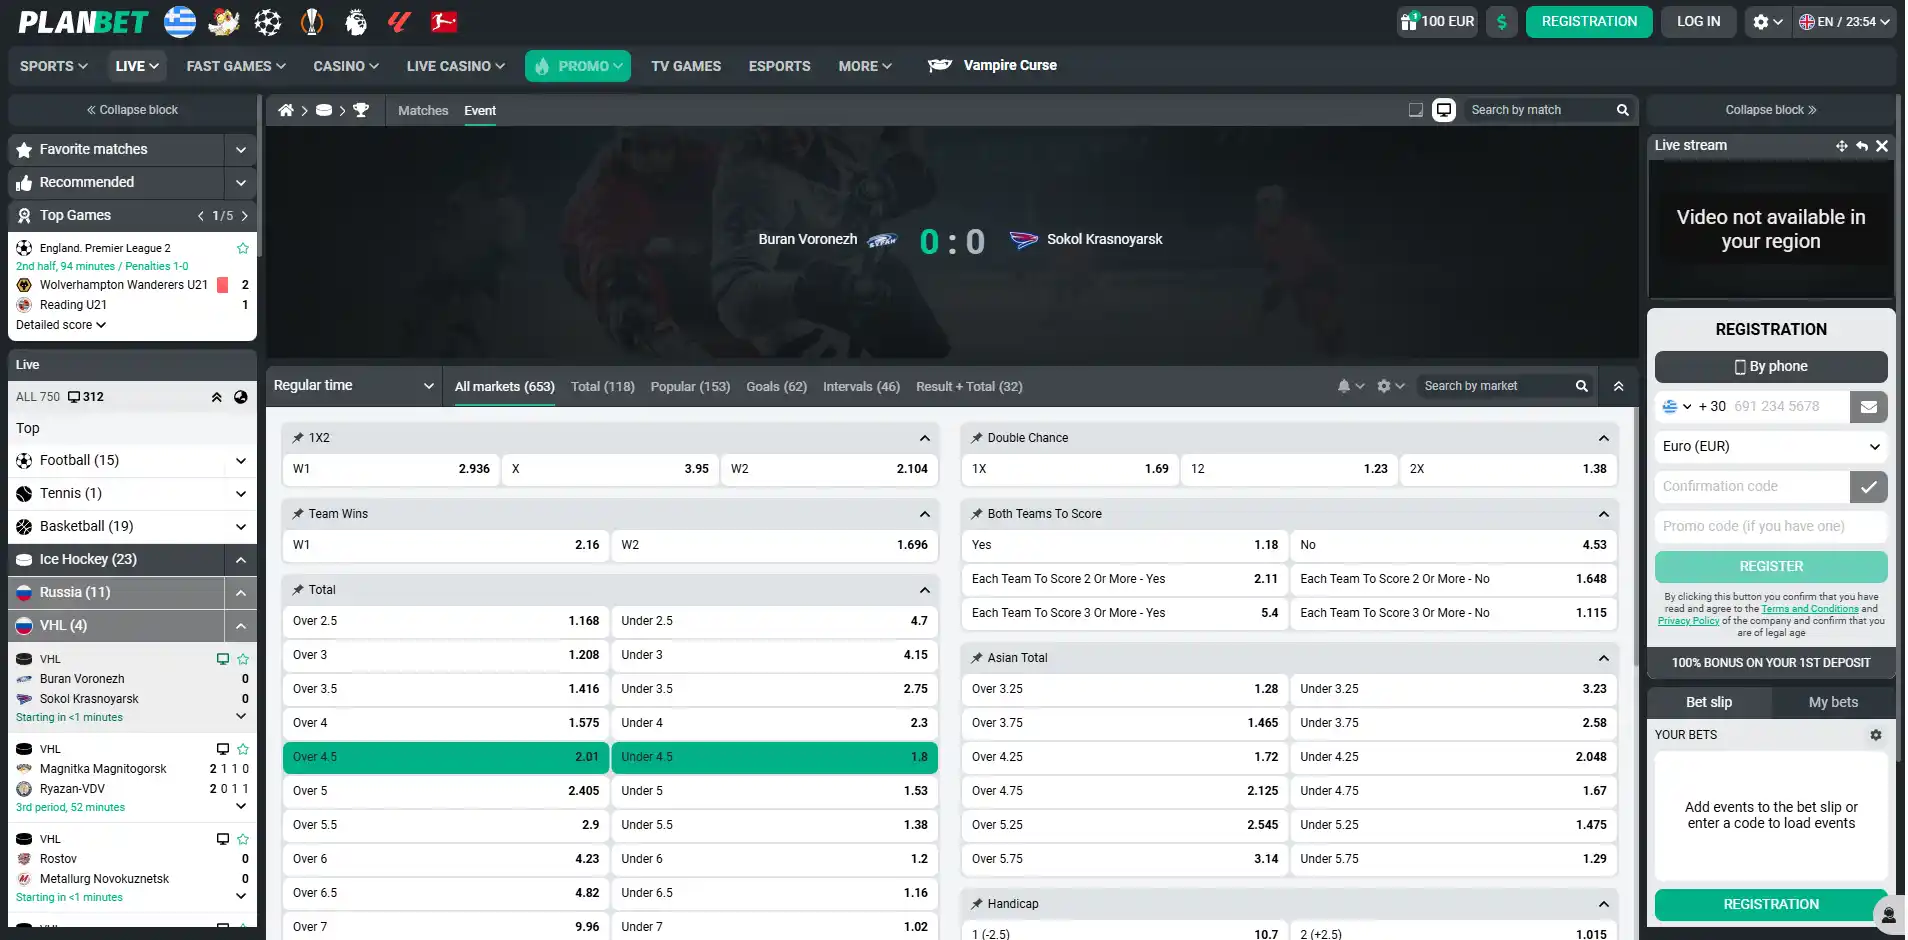Click the ice hockey puck breadcrumb icon
The image size is (1908, 940).
(x=324, y=110)
